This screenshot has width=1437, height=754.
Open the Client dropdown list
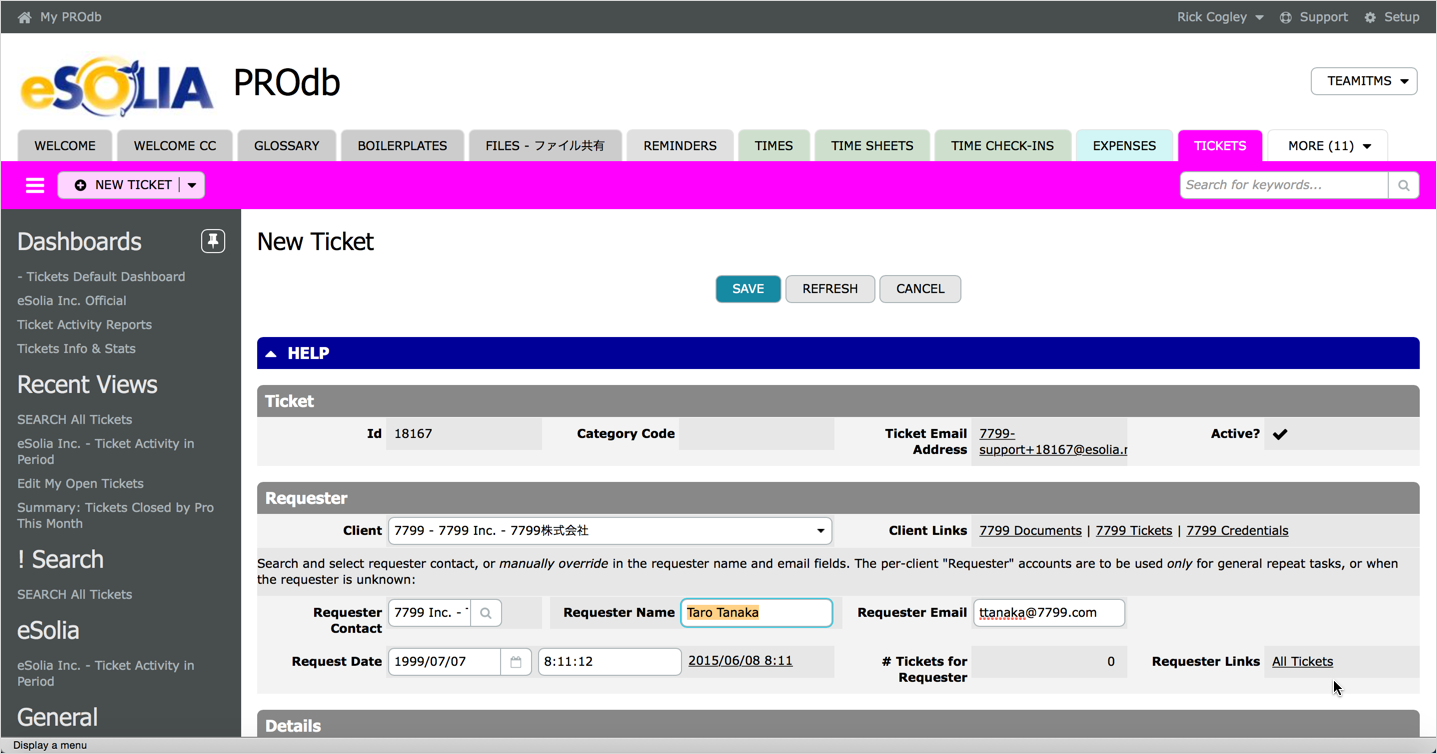820,531
